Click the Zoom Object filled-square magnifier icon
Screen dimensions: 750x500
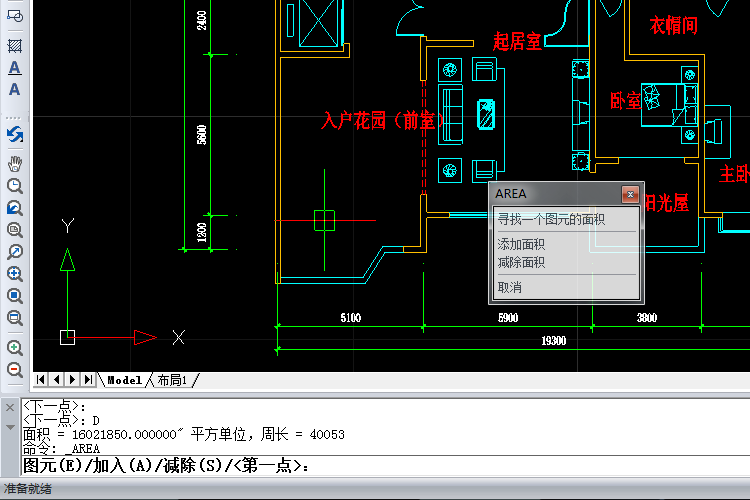tap(15, 296)
